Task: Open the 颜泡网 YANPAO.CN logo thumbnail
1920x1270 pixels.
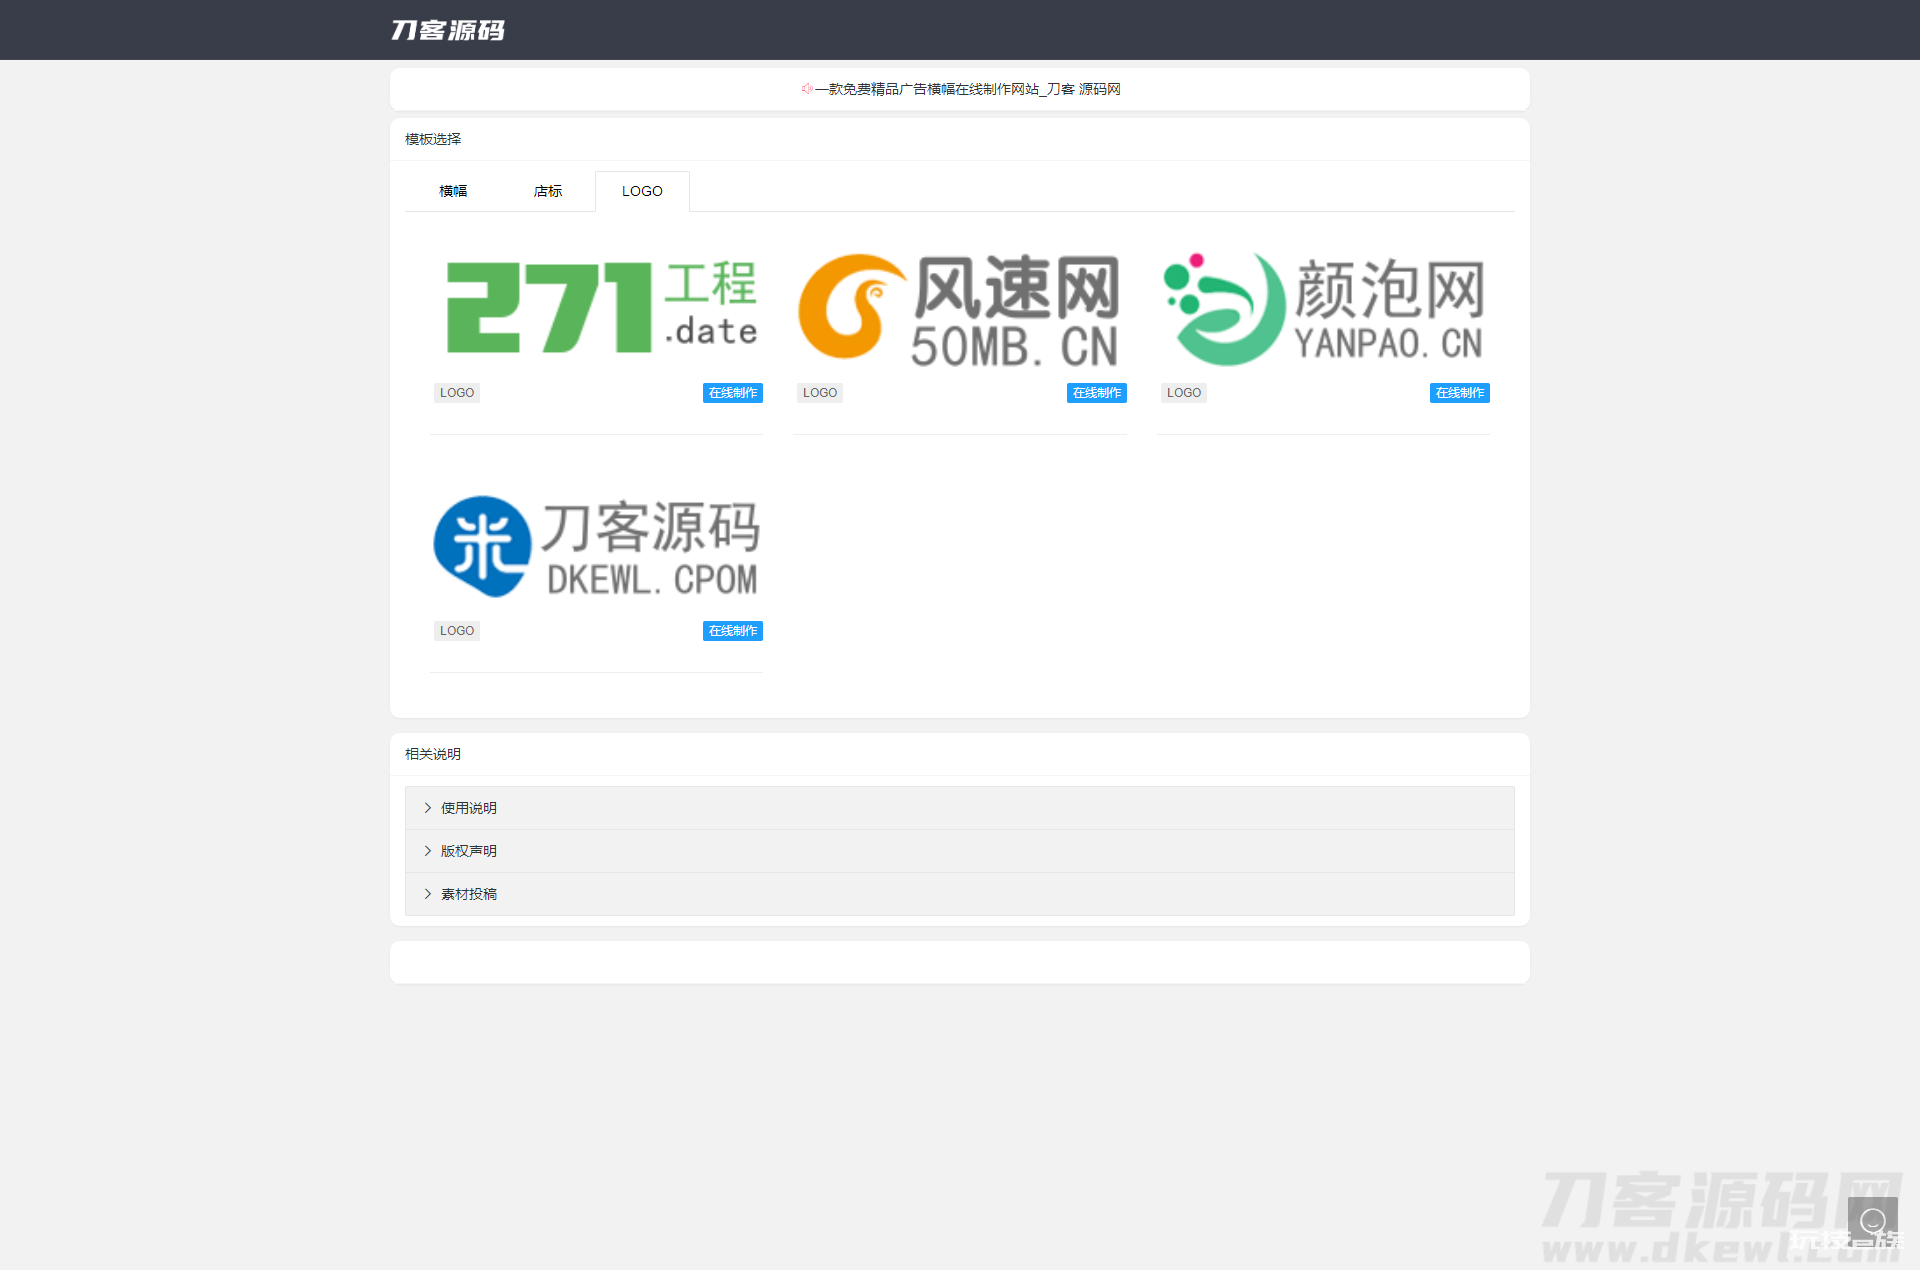Action: [1324, 307]
